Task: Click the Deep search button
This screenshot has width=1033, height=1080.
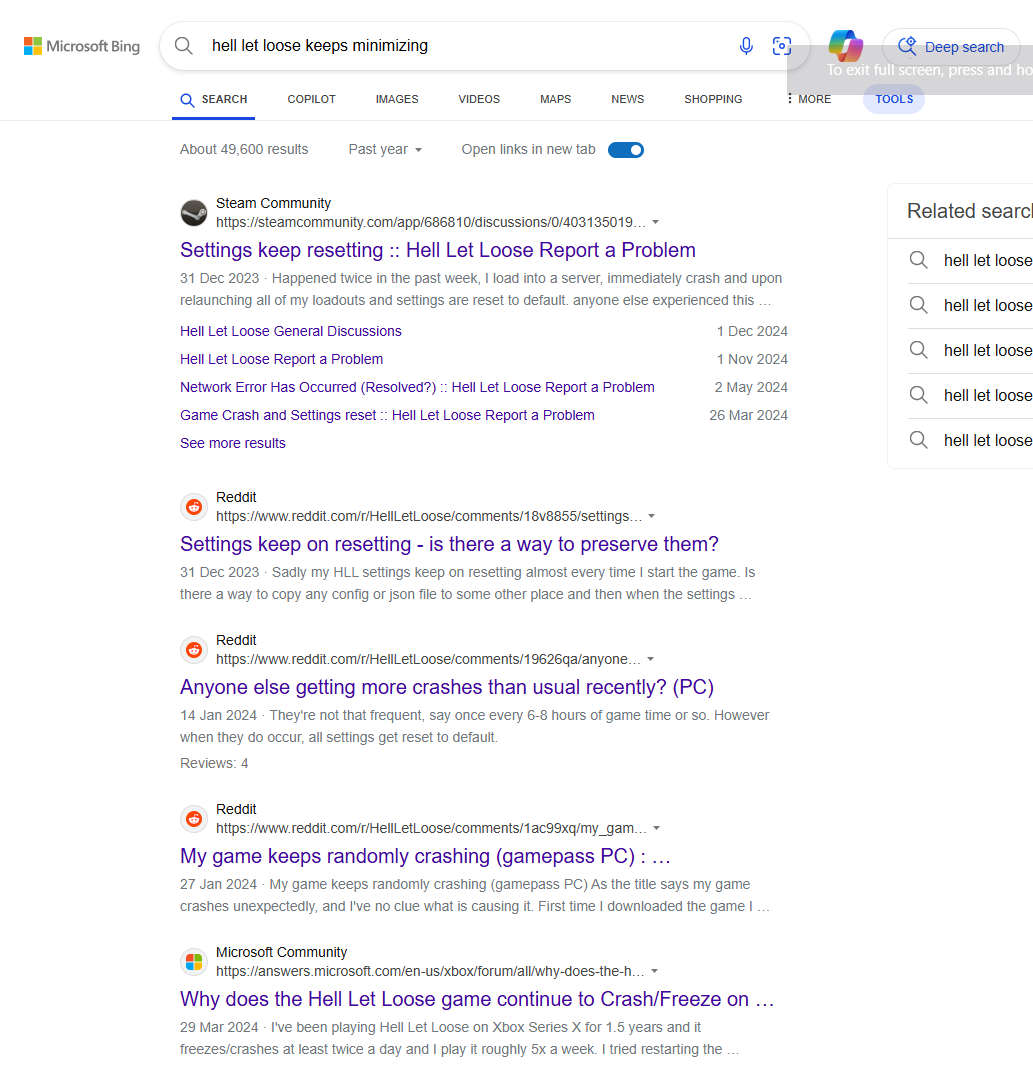Action: point(951,47)
